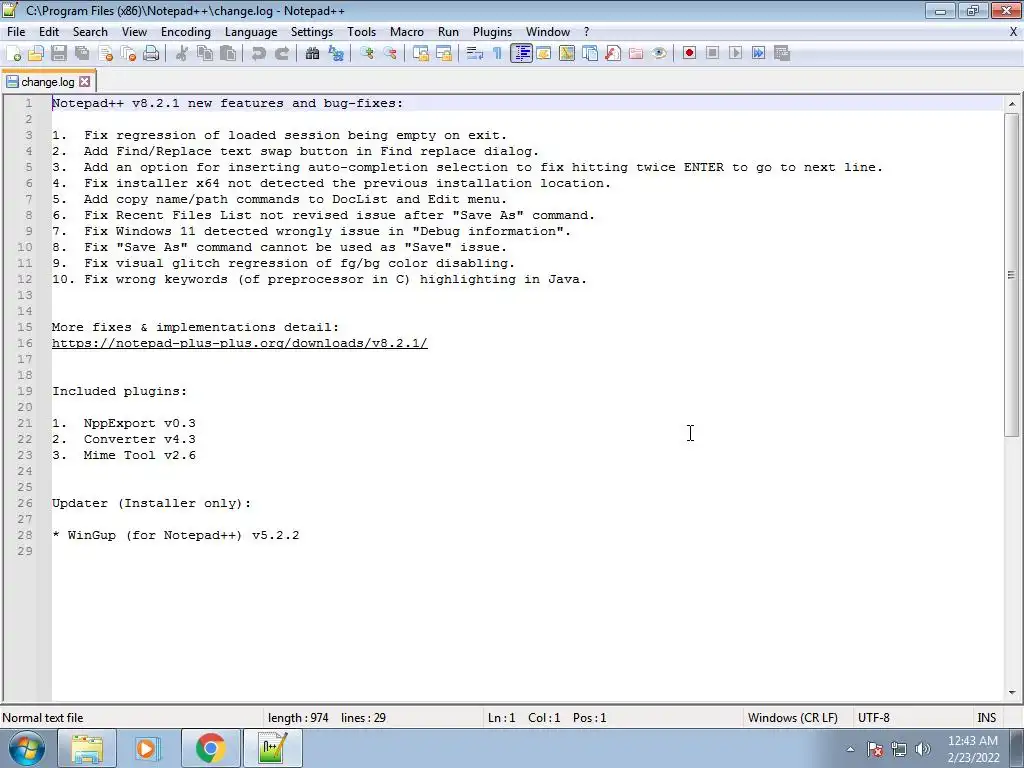Screen dimensions: 1024x768
Task: Open the View menu
Action: click(x=134, y=31)
